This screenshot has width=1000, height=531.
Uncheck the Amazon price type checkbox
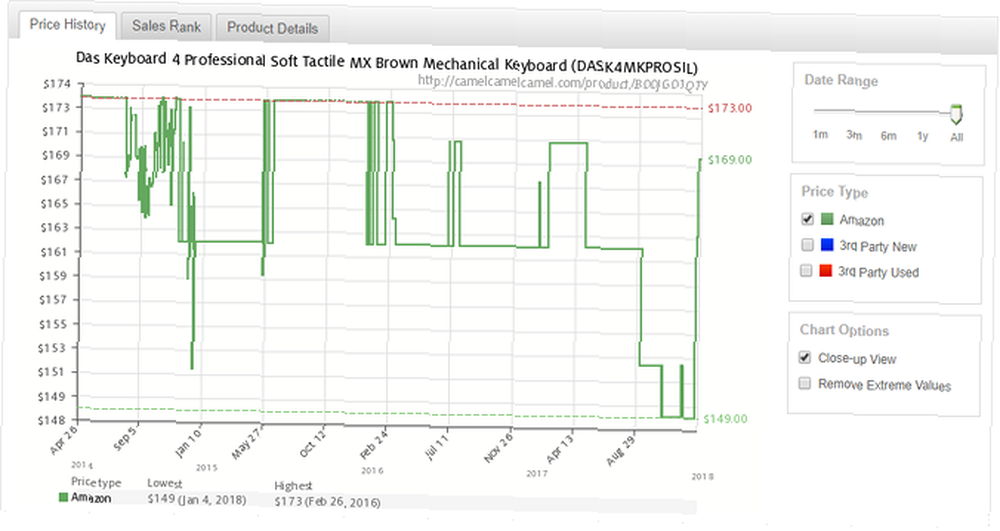point(807,219)
